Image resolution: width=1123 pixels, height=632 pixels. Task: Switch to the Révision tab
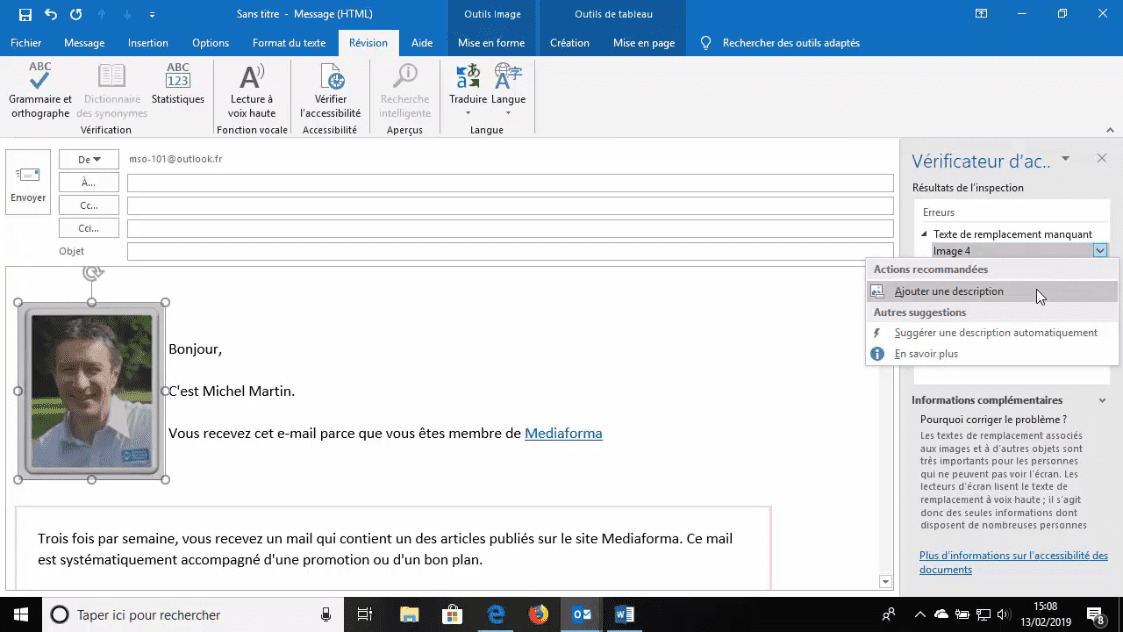pos(368,43)
